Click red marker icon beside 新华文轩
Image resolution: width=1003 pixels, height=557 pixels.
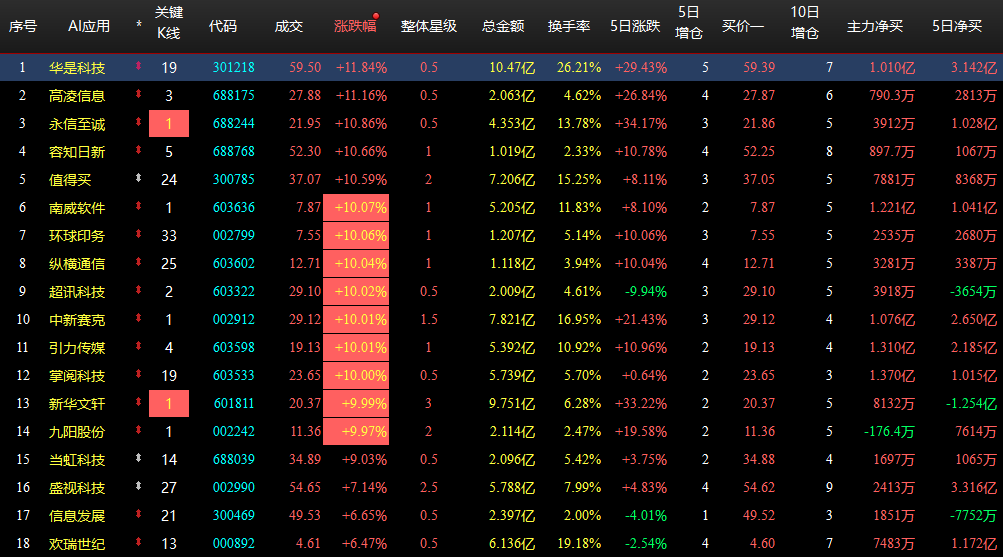pyautogui.click(x=138, y=402)
